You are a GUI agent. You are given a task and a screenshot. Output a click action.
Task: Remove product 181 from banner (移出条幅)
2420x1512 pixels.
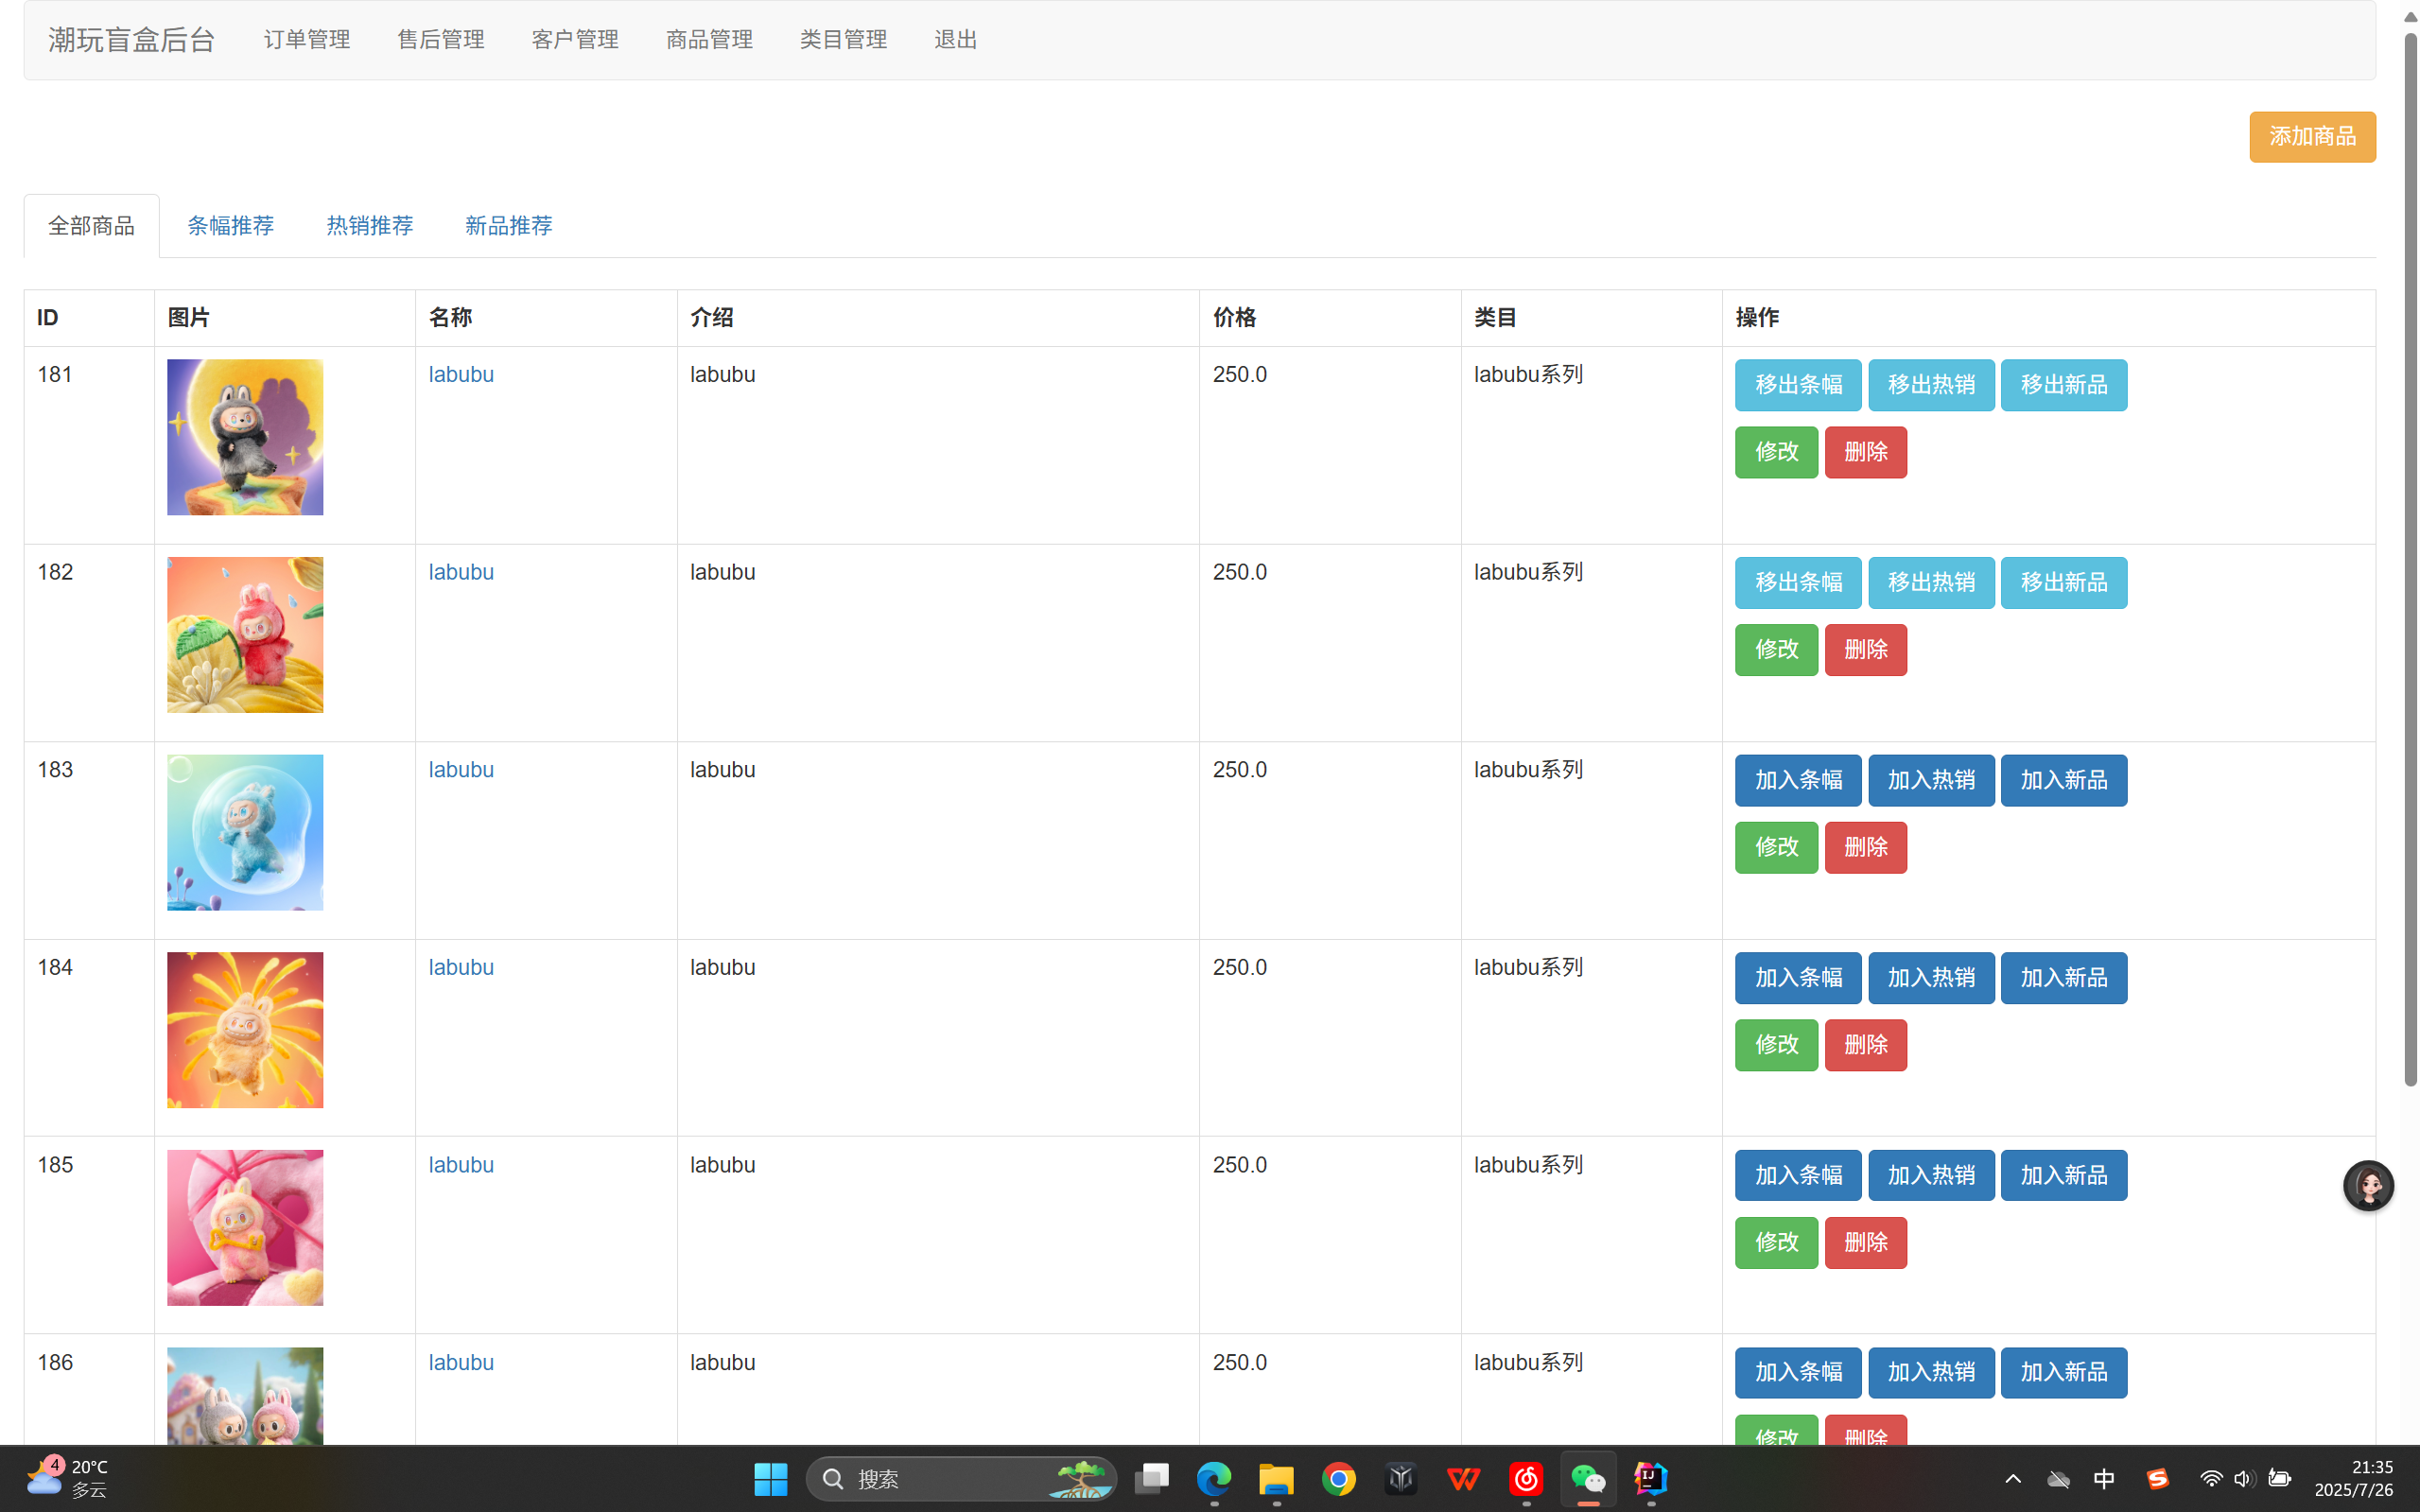(x=1797, y=385)
